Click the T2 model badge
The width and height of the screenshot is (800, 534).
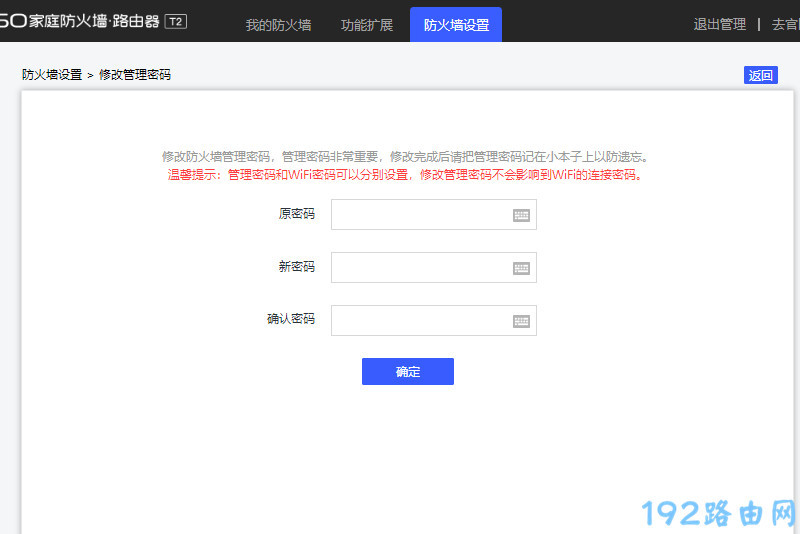pyautogui.click(x=175, y=21)
